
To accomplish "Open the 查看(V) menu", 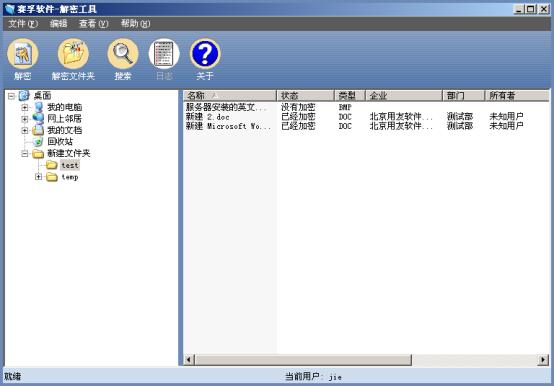I will (93, 24).
